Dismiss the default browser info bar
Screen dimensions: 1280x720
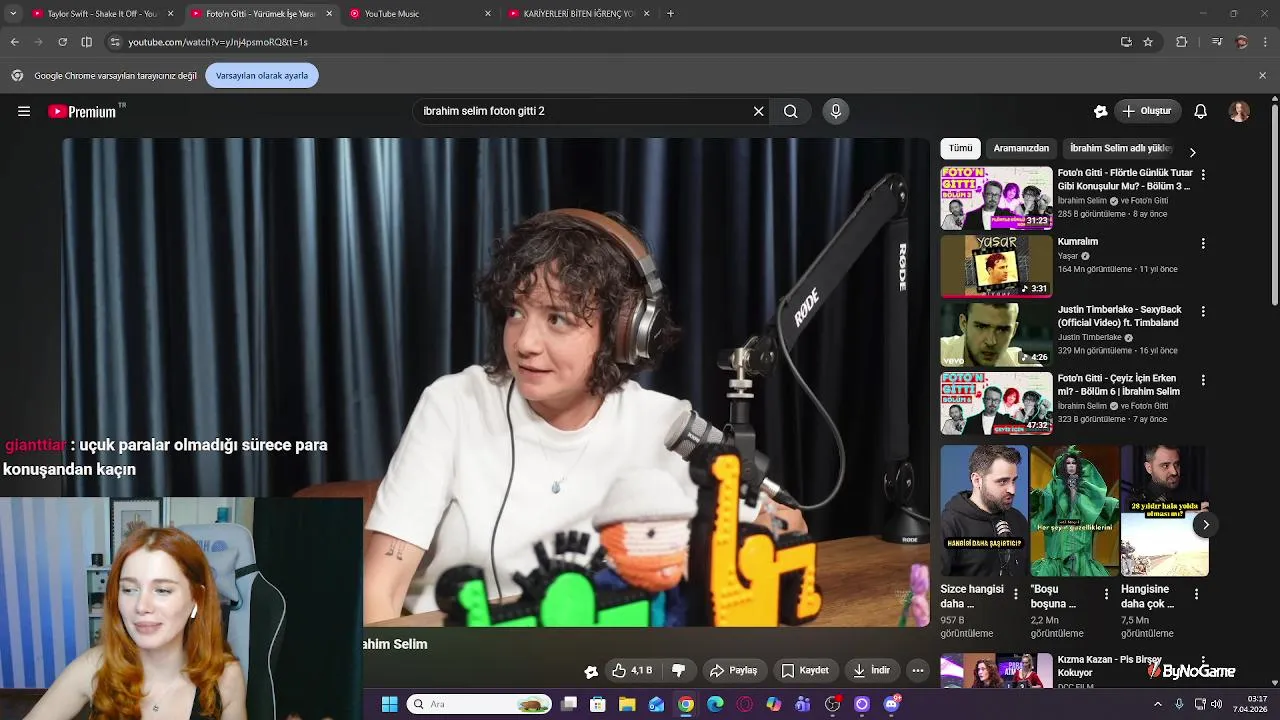point(1262,75)
